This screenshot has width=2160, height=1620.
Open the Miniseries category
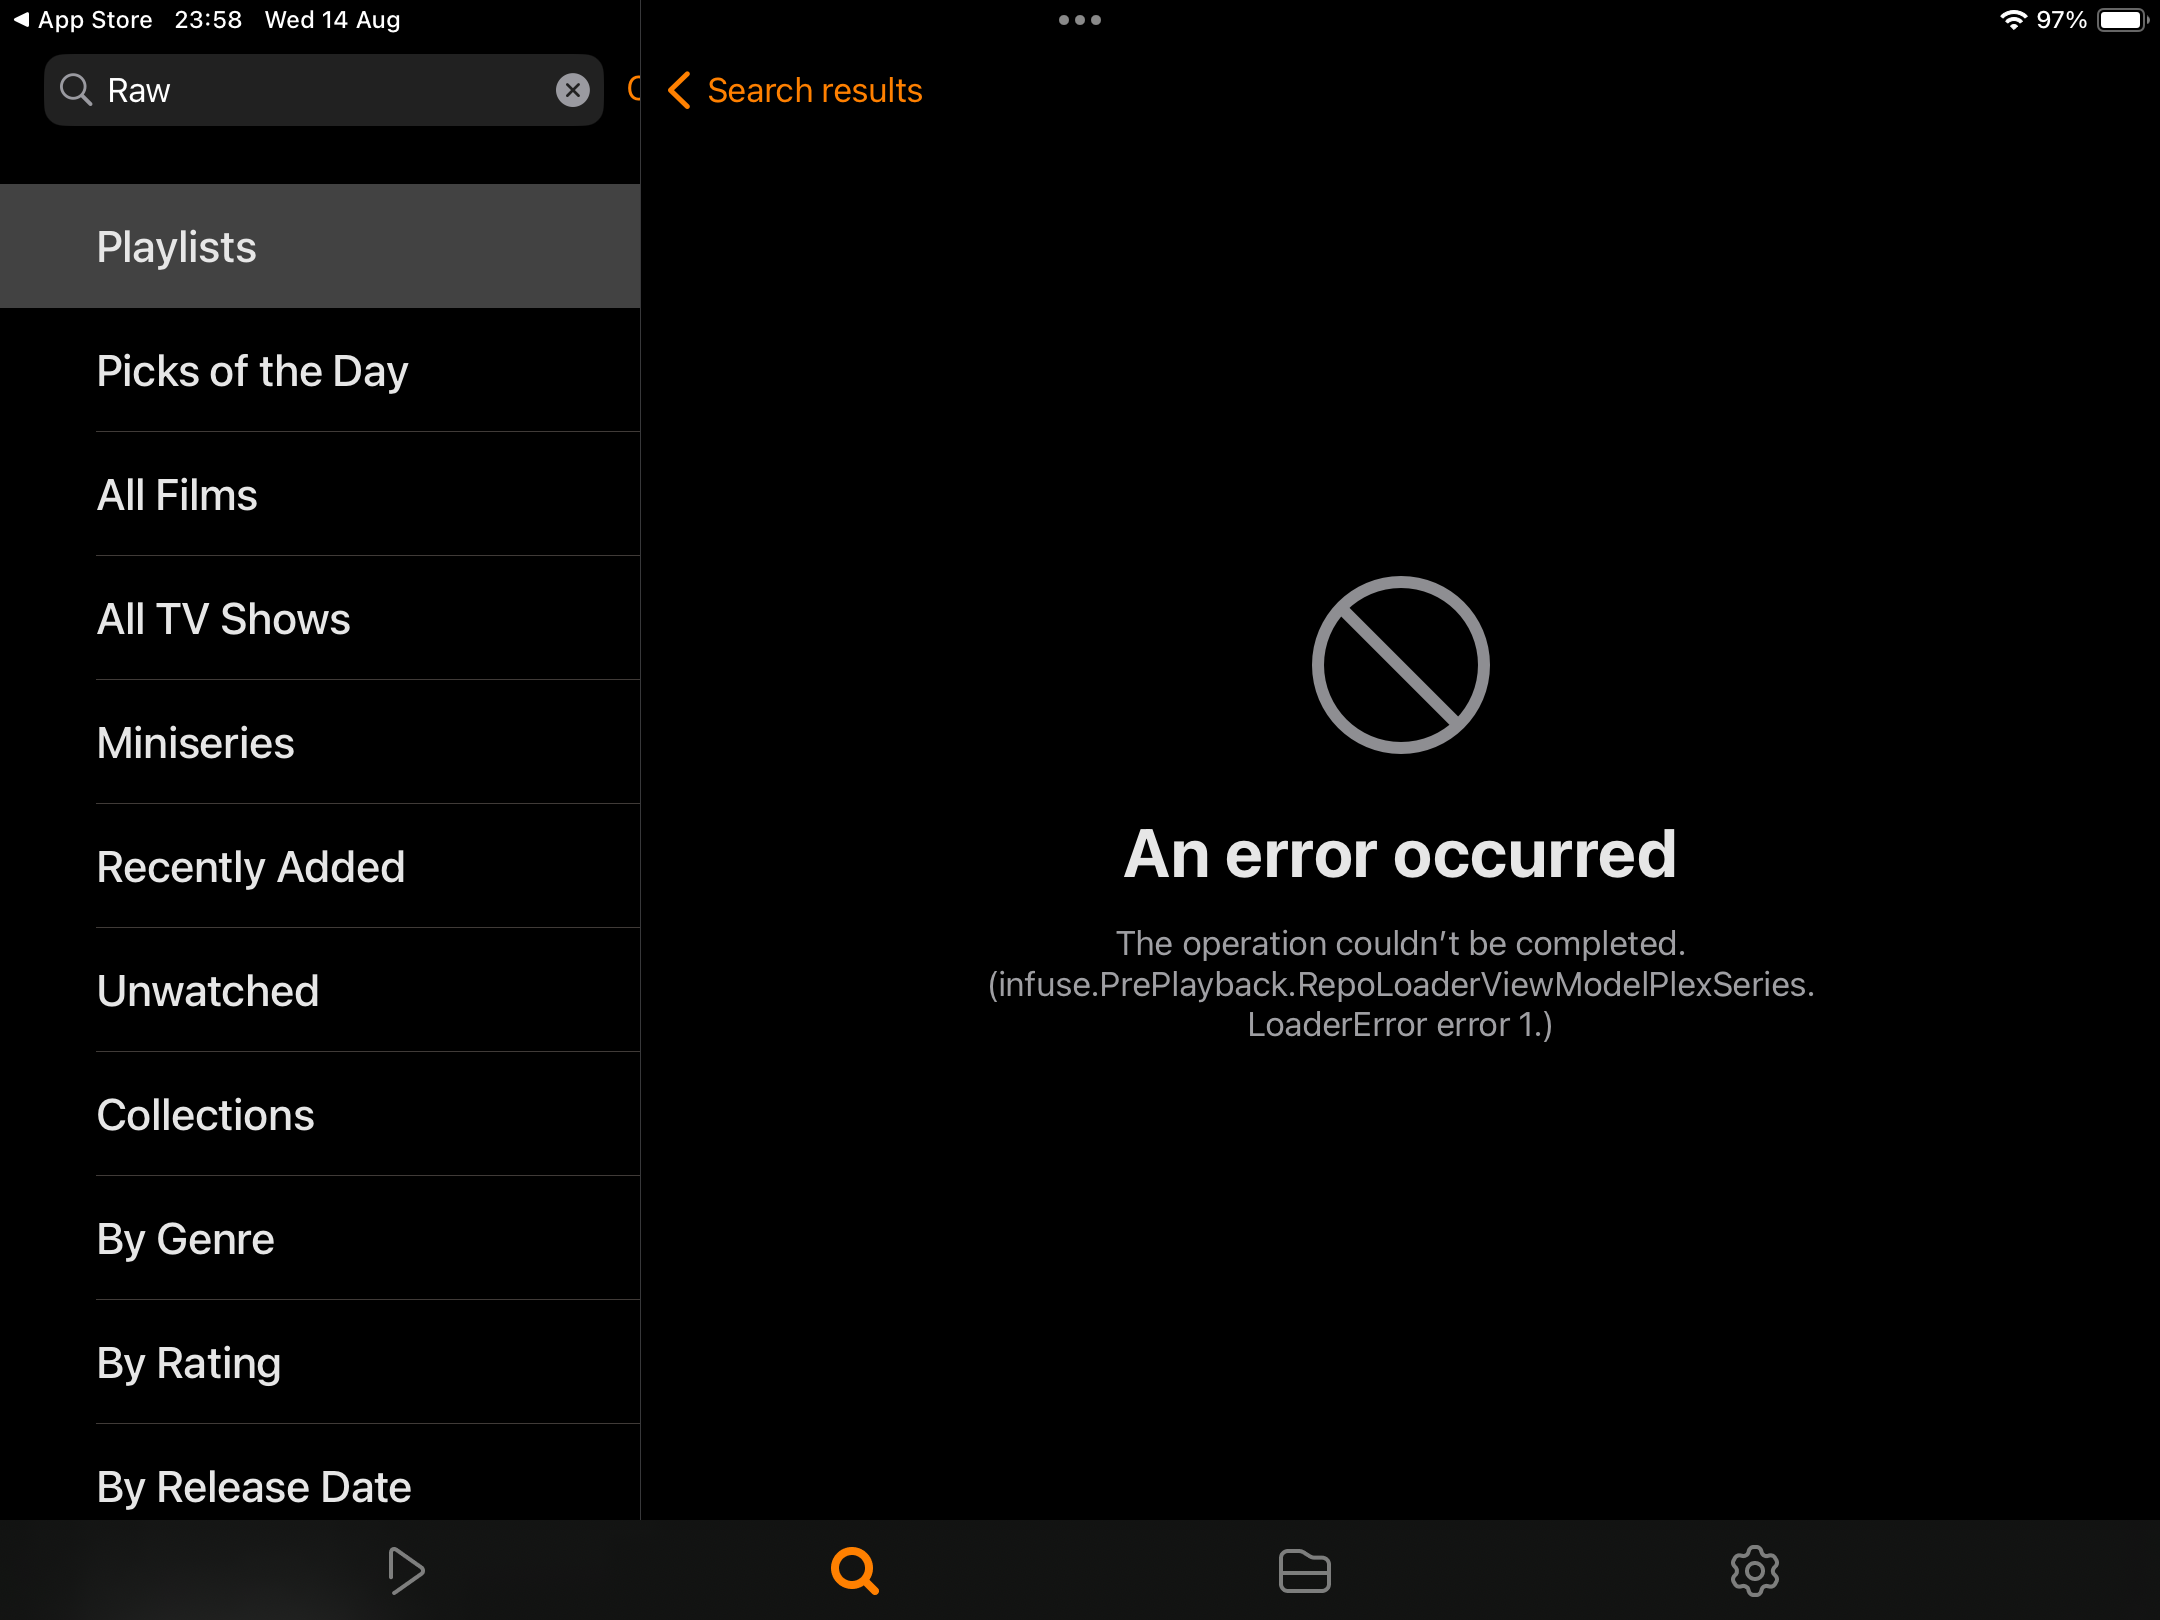320,743
